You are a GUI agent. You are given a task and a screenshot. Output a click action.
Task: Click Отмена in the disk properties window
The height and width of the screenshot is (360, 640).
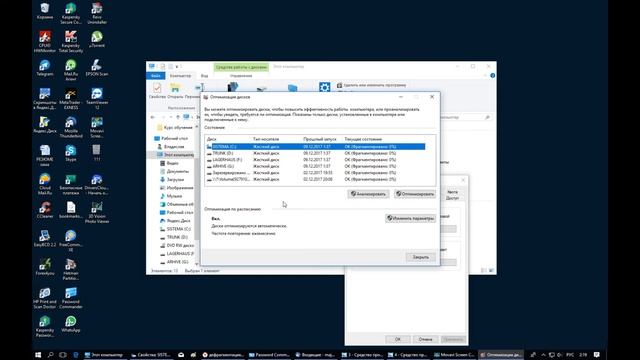(x=425, y=339)
